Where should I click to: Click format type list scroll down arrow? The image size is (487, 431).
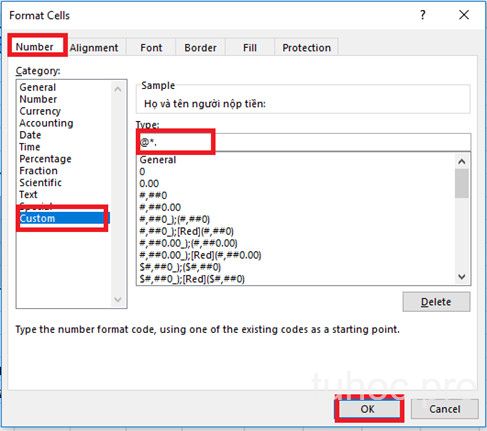(462, 276)
